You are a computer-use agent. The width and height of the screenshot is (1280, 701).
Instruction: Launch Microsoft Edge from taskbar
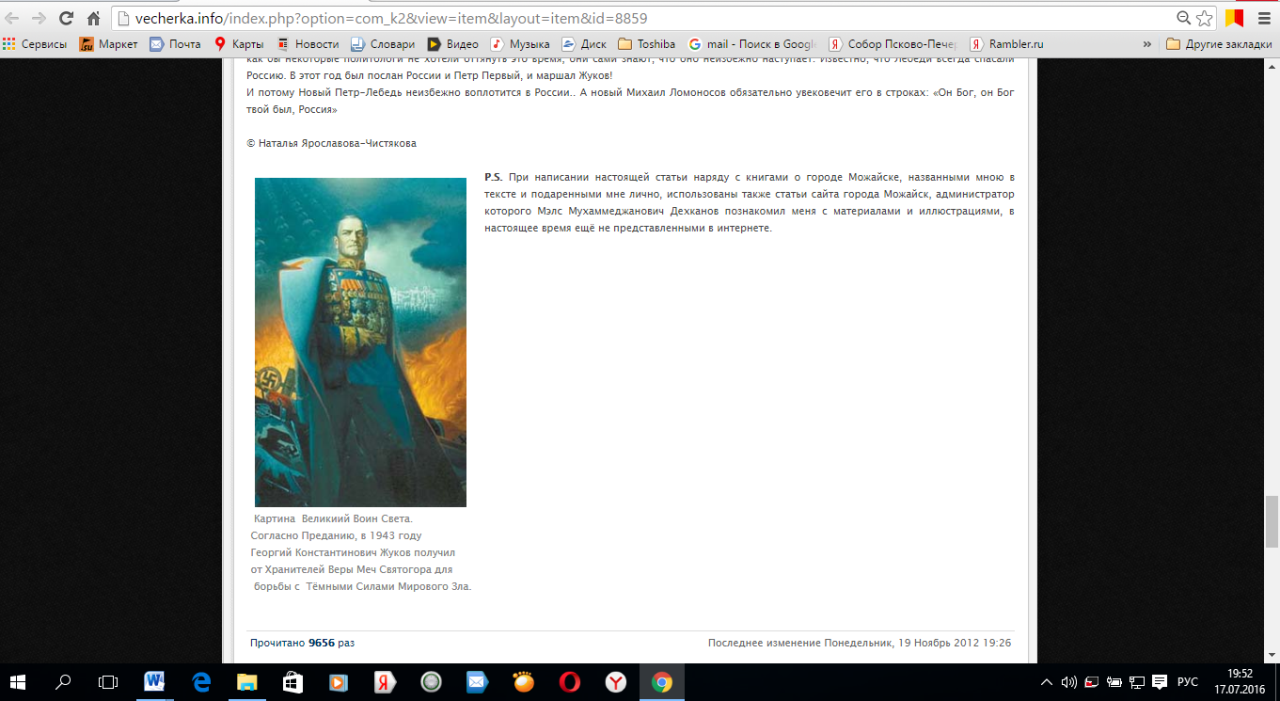pyautogui.click(x=201, y=682)
